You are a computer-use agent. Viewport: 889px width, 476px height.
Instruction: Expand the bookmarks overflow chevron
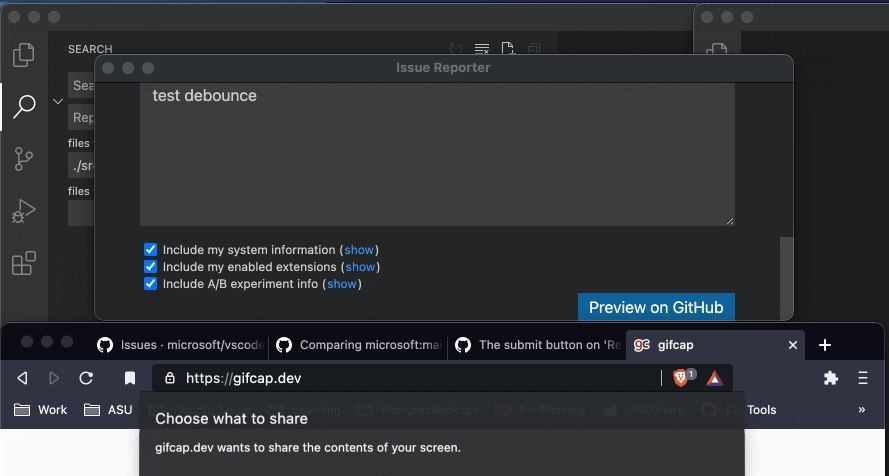click(x=862, y=410)
